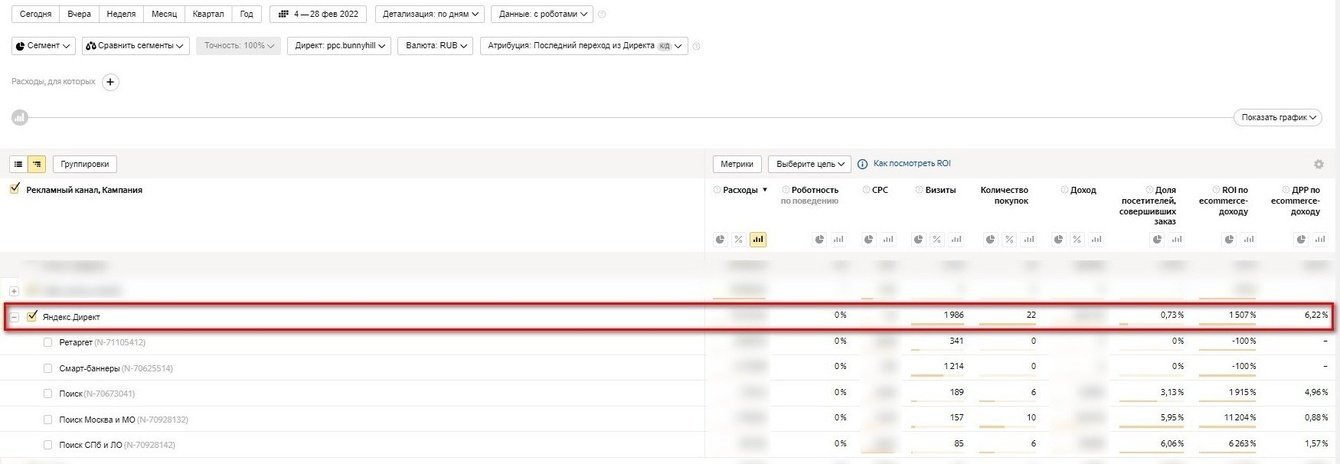This screenshot has height=464, width=1340.
Task: Select the bar chart icon under Количество покупок
Action: click(1028, 239)
